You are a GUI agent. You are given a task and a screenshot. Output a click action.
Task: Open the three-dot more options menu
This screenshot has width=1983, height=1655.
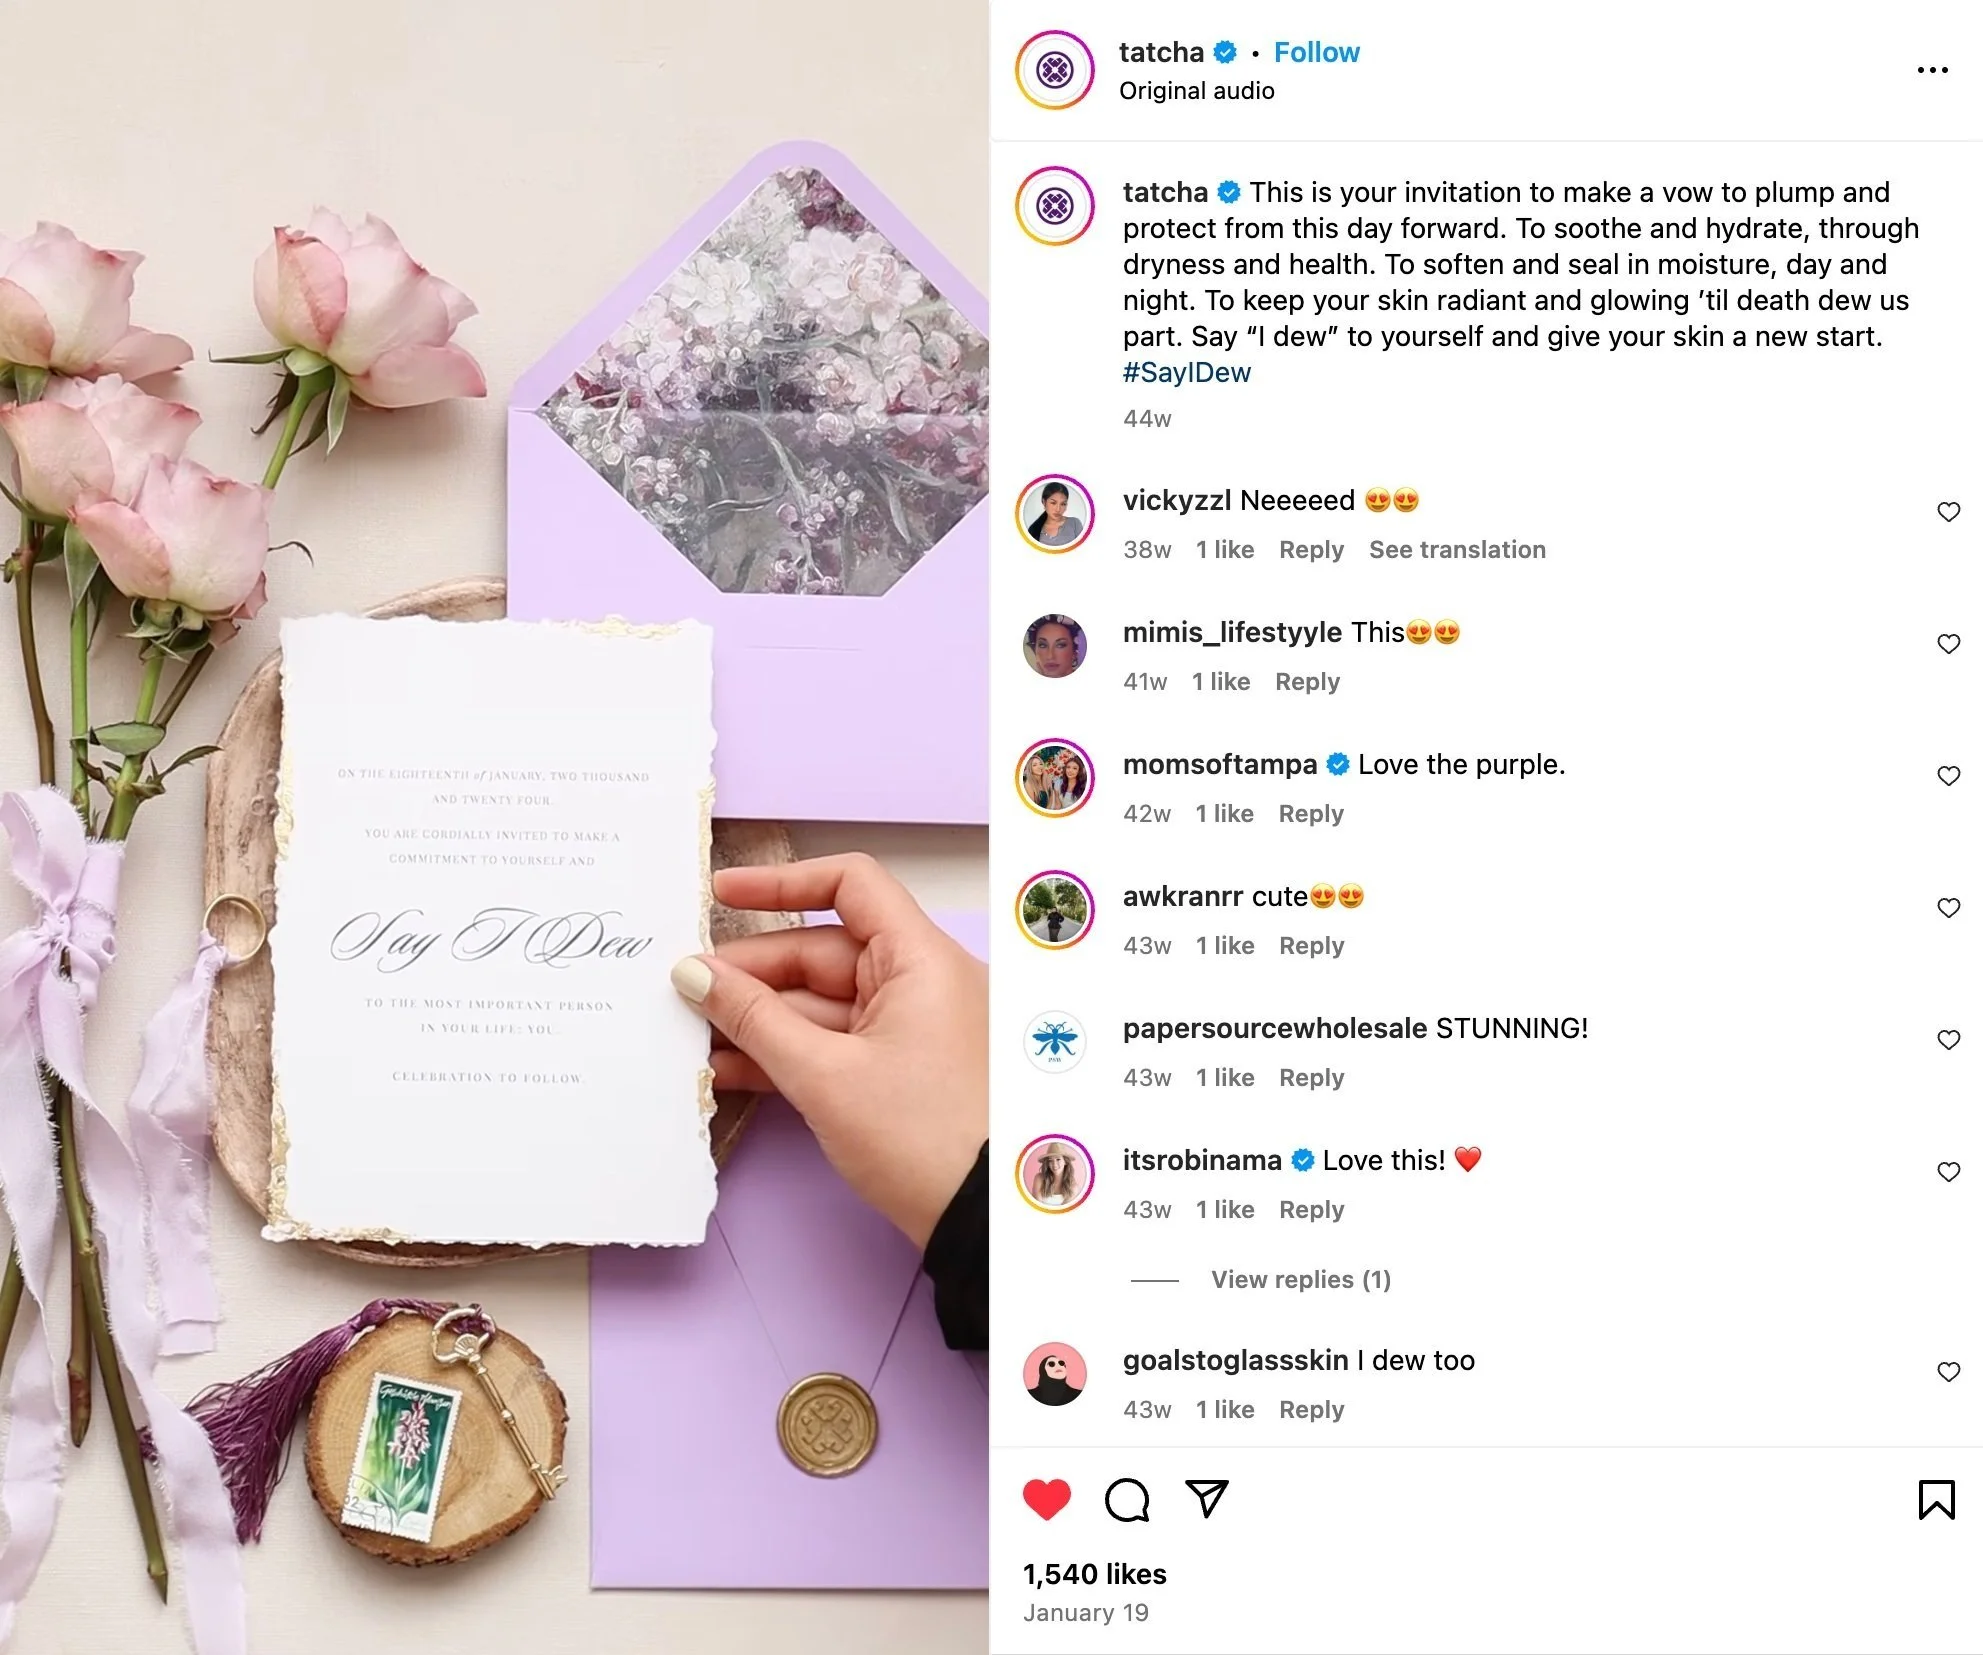(x=1932, y=70)
